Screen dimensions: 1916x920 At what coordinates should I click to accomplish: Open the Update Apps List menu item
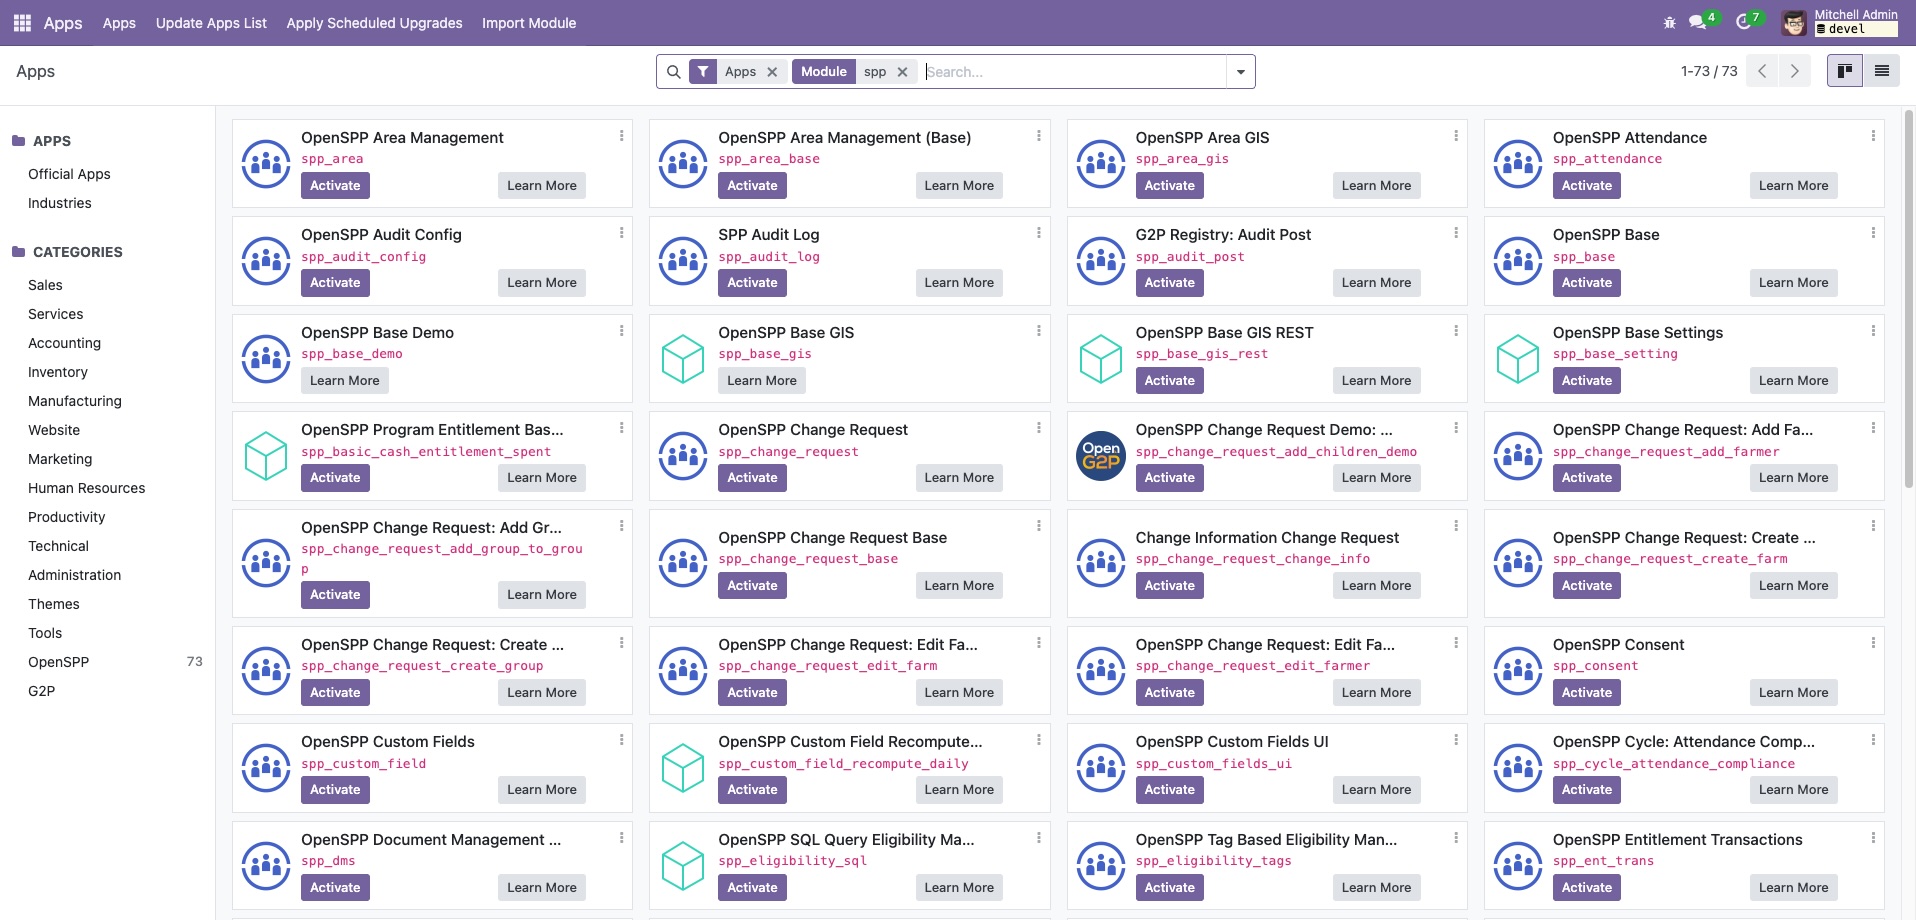pyautogui.click(x=210, y=22)
